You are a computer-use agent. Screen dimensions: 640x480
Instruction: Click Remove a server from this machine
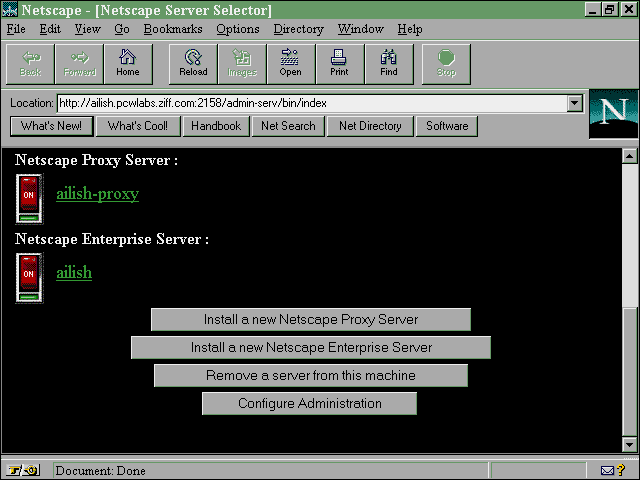pos(311,376)
